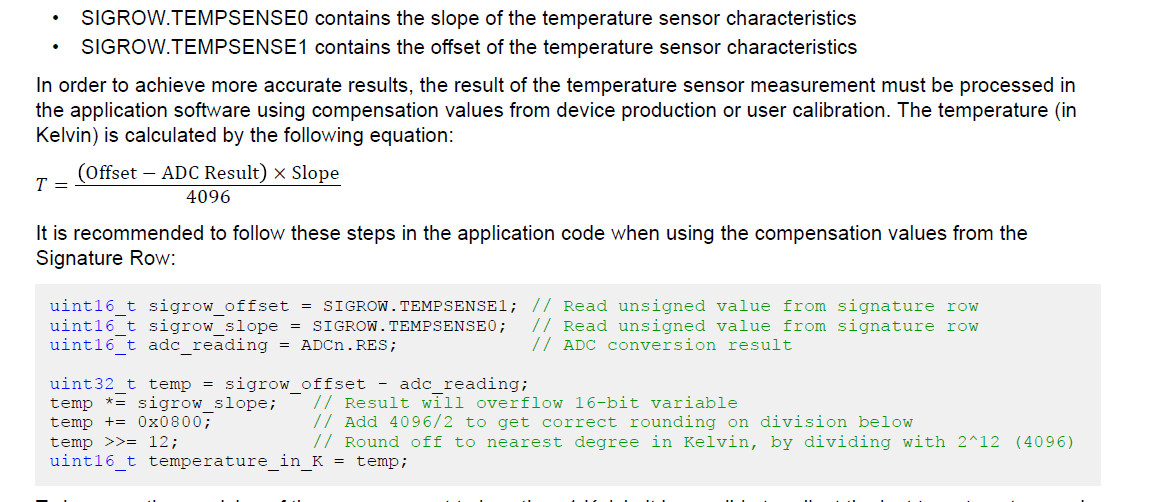
Task: Click the '// ADC conversion result' comment
Action: point(662,345)
